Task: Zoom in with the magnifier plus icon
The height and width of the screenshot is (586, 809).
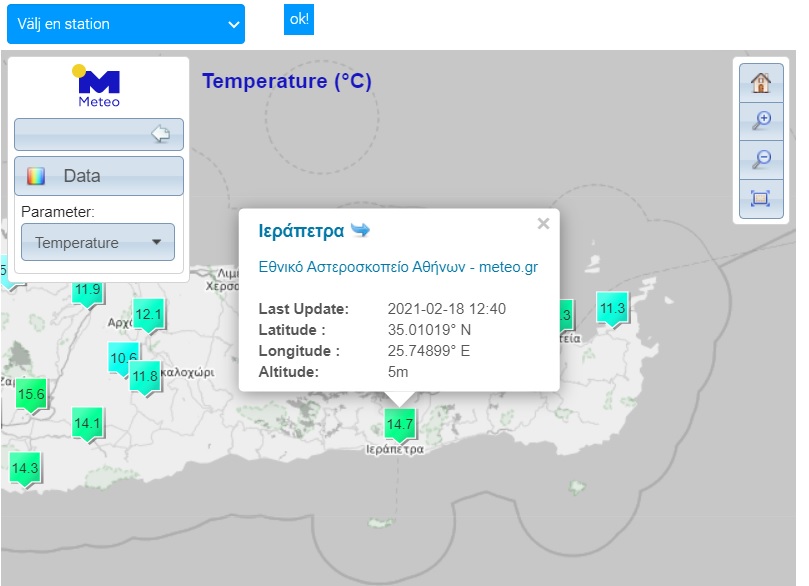Action: (760, 121)
